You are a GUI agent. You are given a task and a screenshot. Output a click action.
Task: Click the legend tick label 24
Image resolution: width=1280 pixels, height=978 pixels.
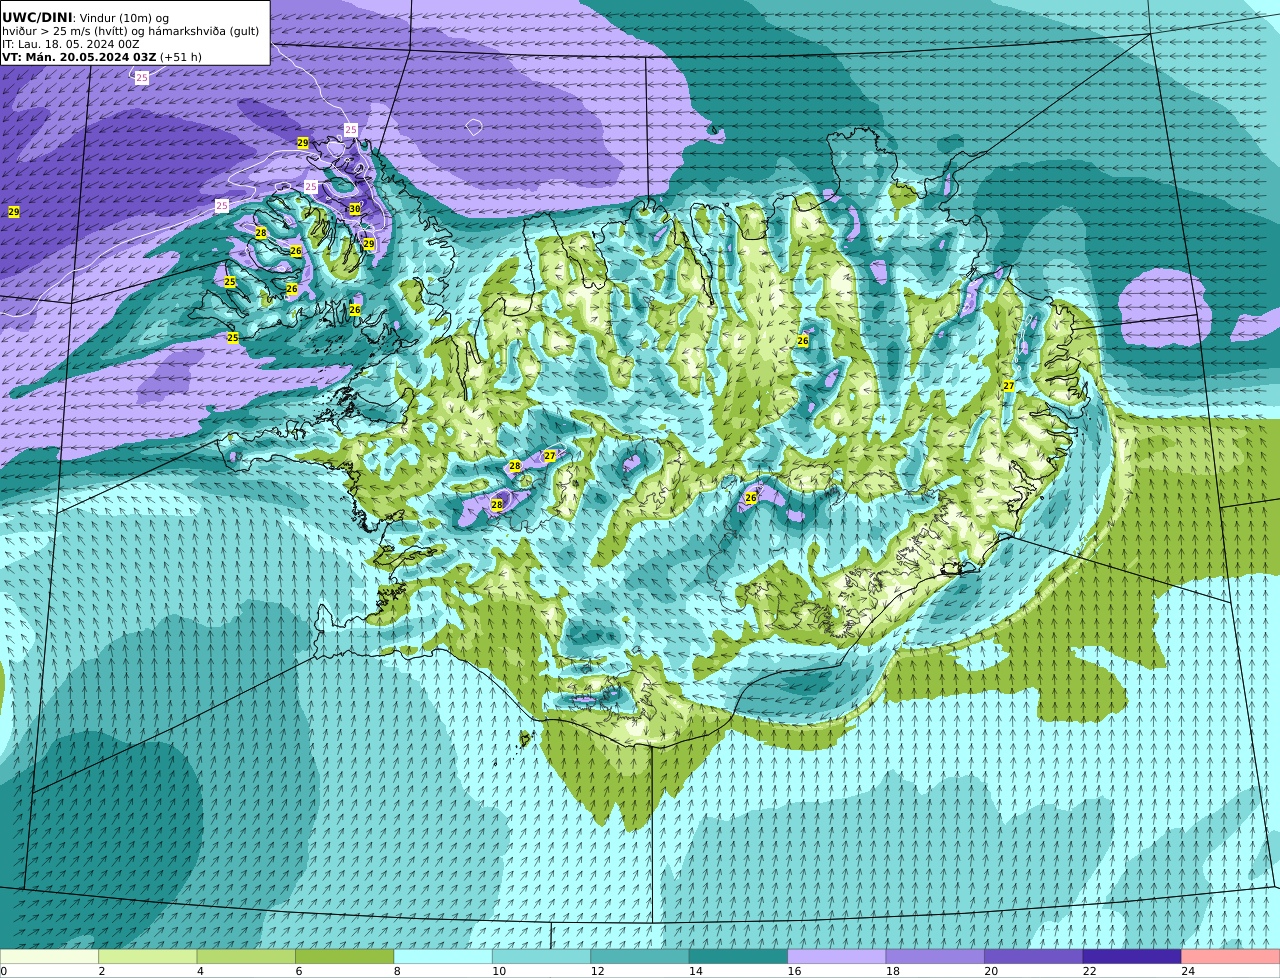tap(1188, 971)
